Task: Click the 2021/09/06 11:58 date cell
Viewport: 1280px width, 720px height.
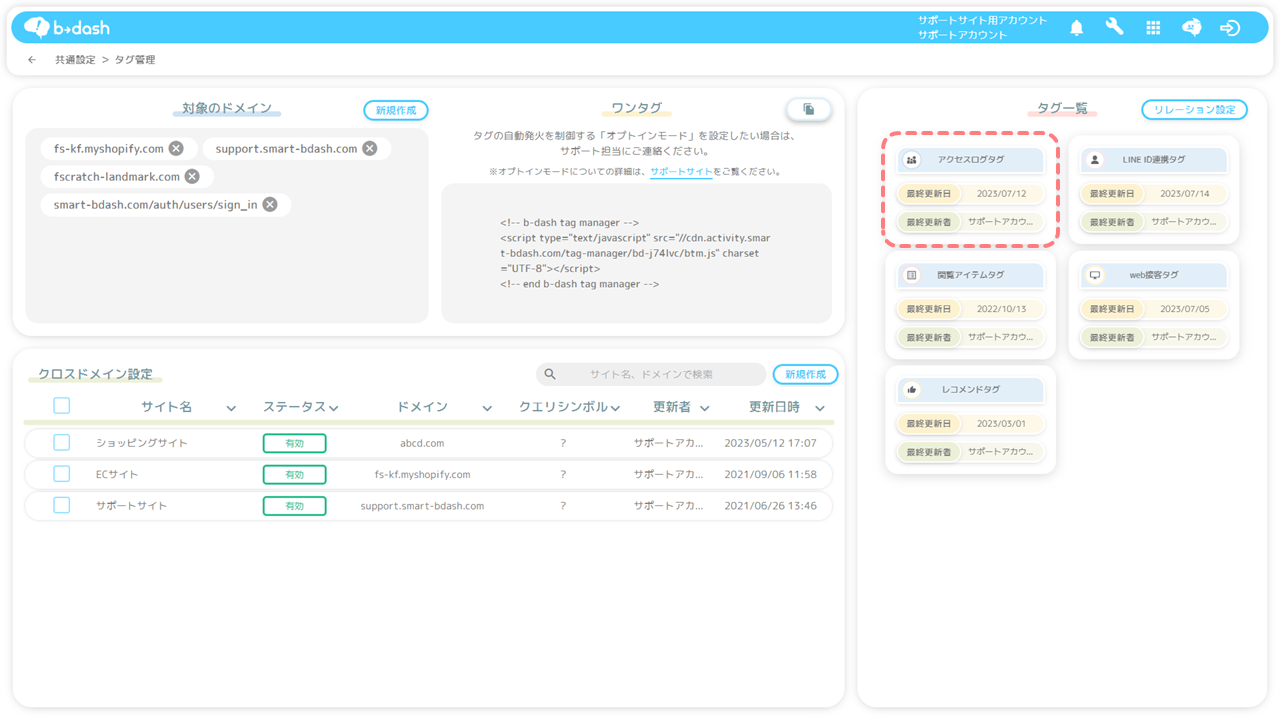Action: point(770,474)
